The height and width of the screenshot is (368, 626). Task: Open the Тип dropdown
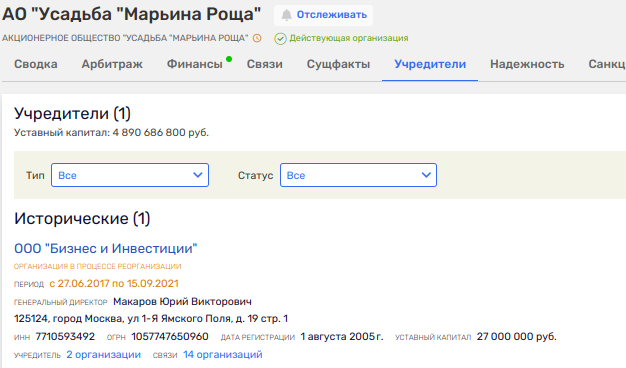coord(130,175)
